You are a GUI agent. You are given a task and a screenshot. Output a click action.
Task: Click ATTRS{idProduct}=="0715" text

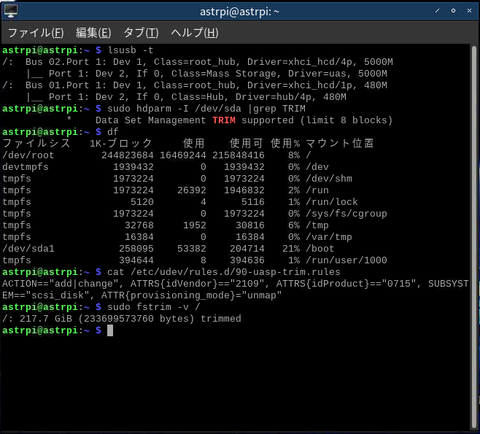346,284
